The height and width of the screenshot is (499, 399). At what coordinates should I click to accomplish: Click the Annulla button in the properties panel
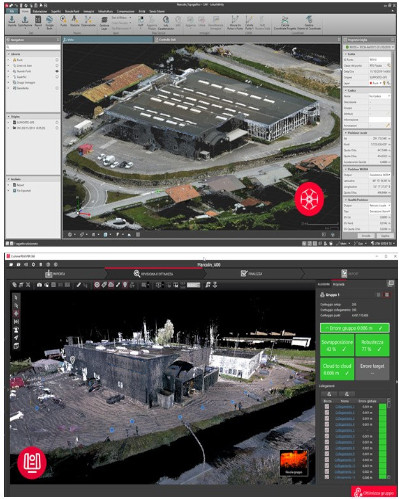point(366,236)
